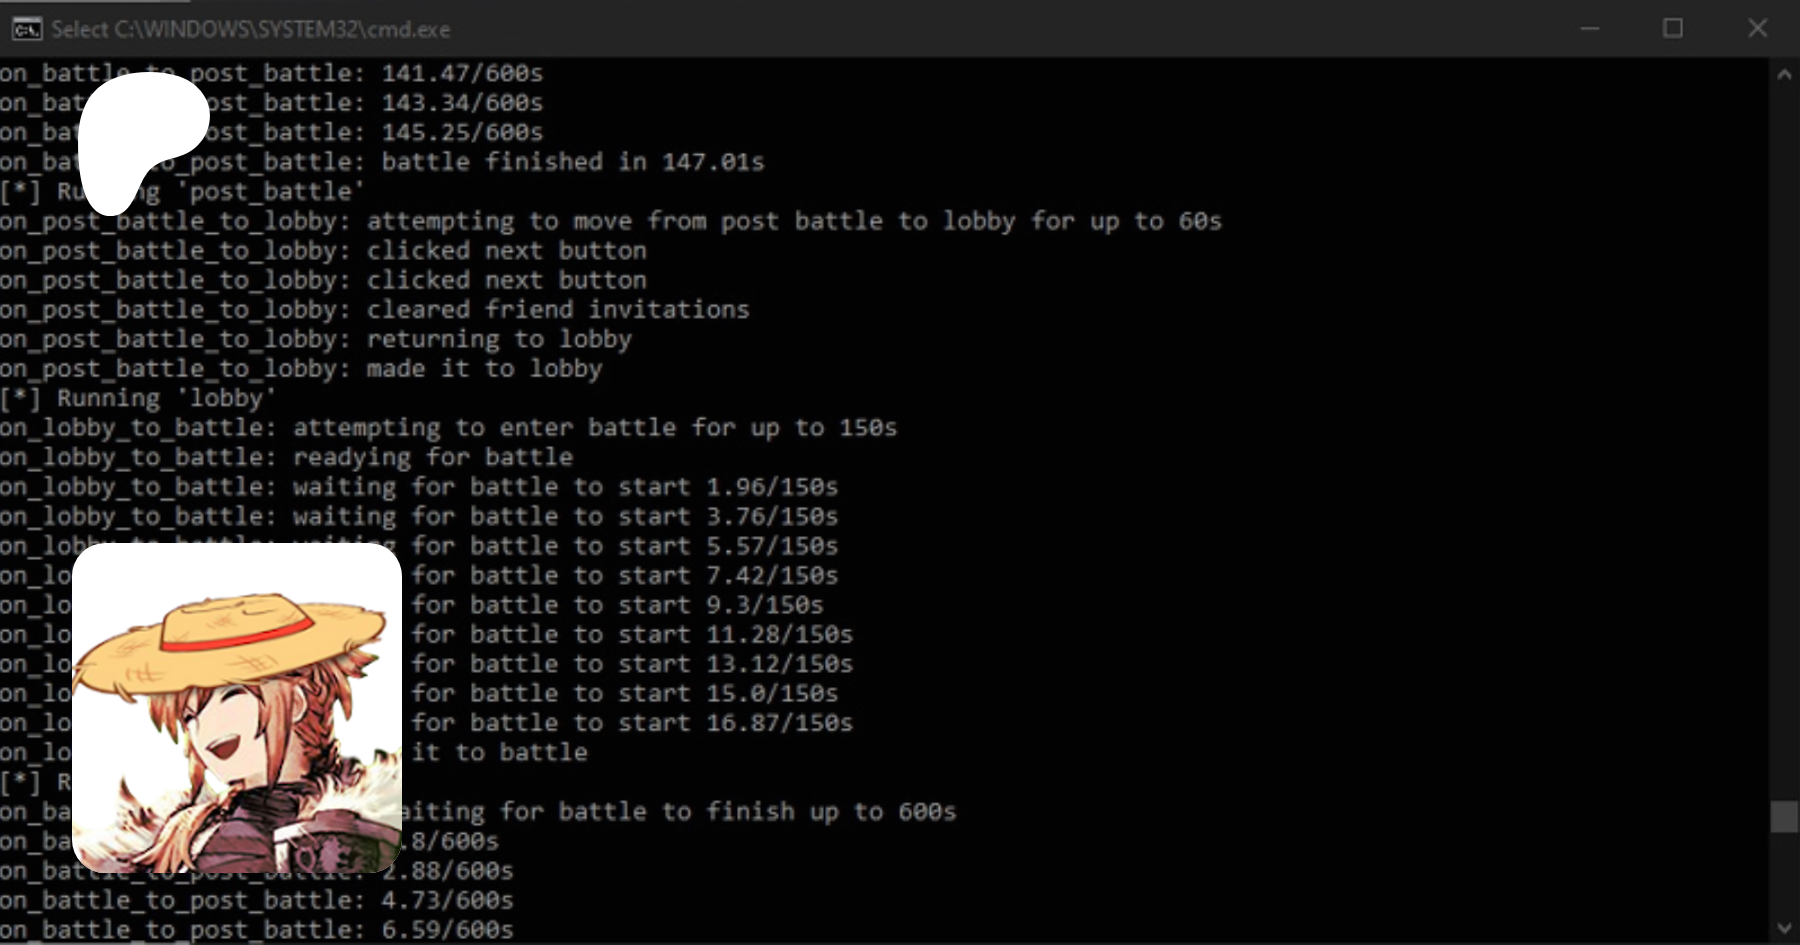The height and width of the screenshot is (945, 1800).
Task: Click the last line showing 6.59/600s
Action: coord(446,930)
